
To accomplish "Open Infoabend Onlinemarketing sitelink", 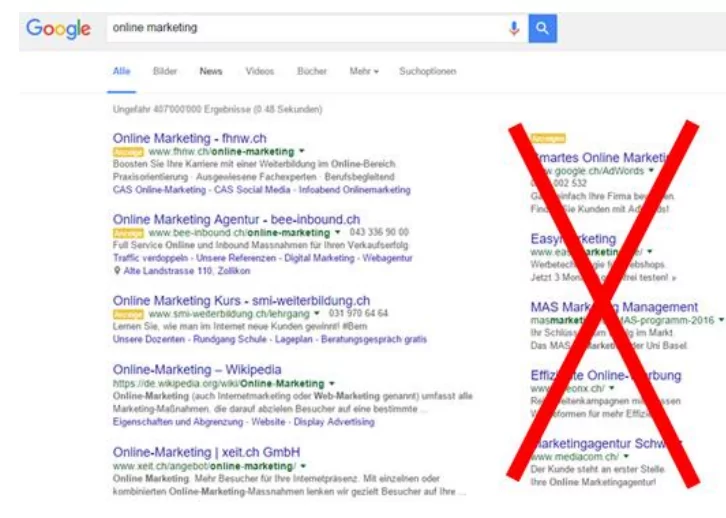I will click(355, 190).
